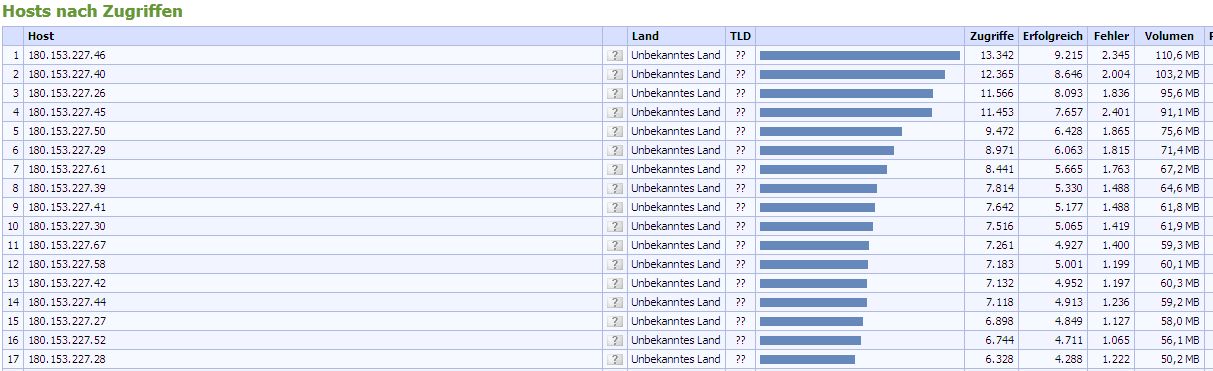Screen dimensions: 1213x371
Task: Click the Erfolgreich column header
Action: (1053, 36)
